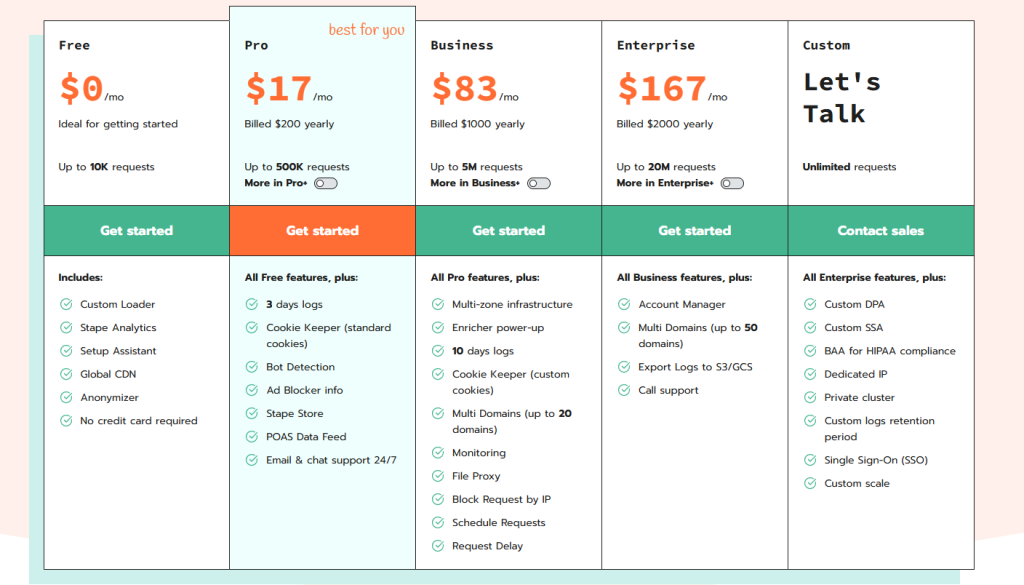The image size is (1024, 585).
Task: Select the Pro plan heading
Action: click(x=256, y=45)
